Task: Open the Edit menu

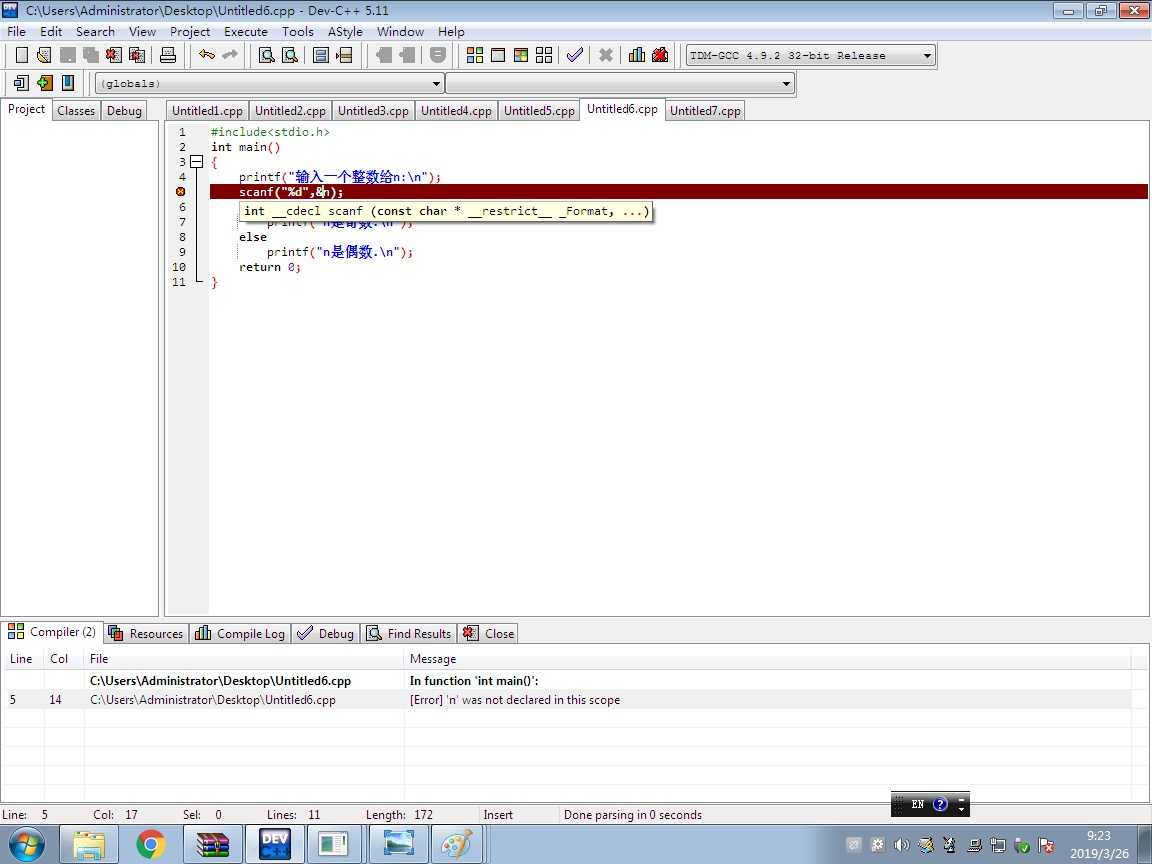Action: click(x=51, y=32)
